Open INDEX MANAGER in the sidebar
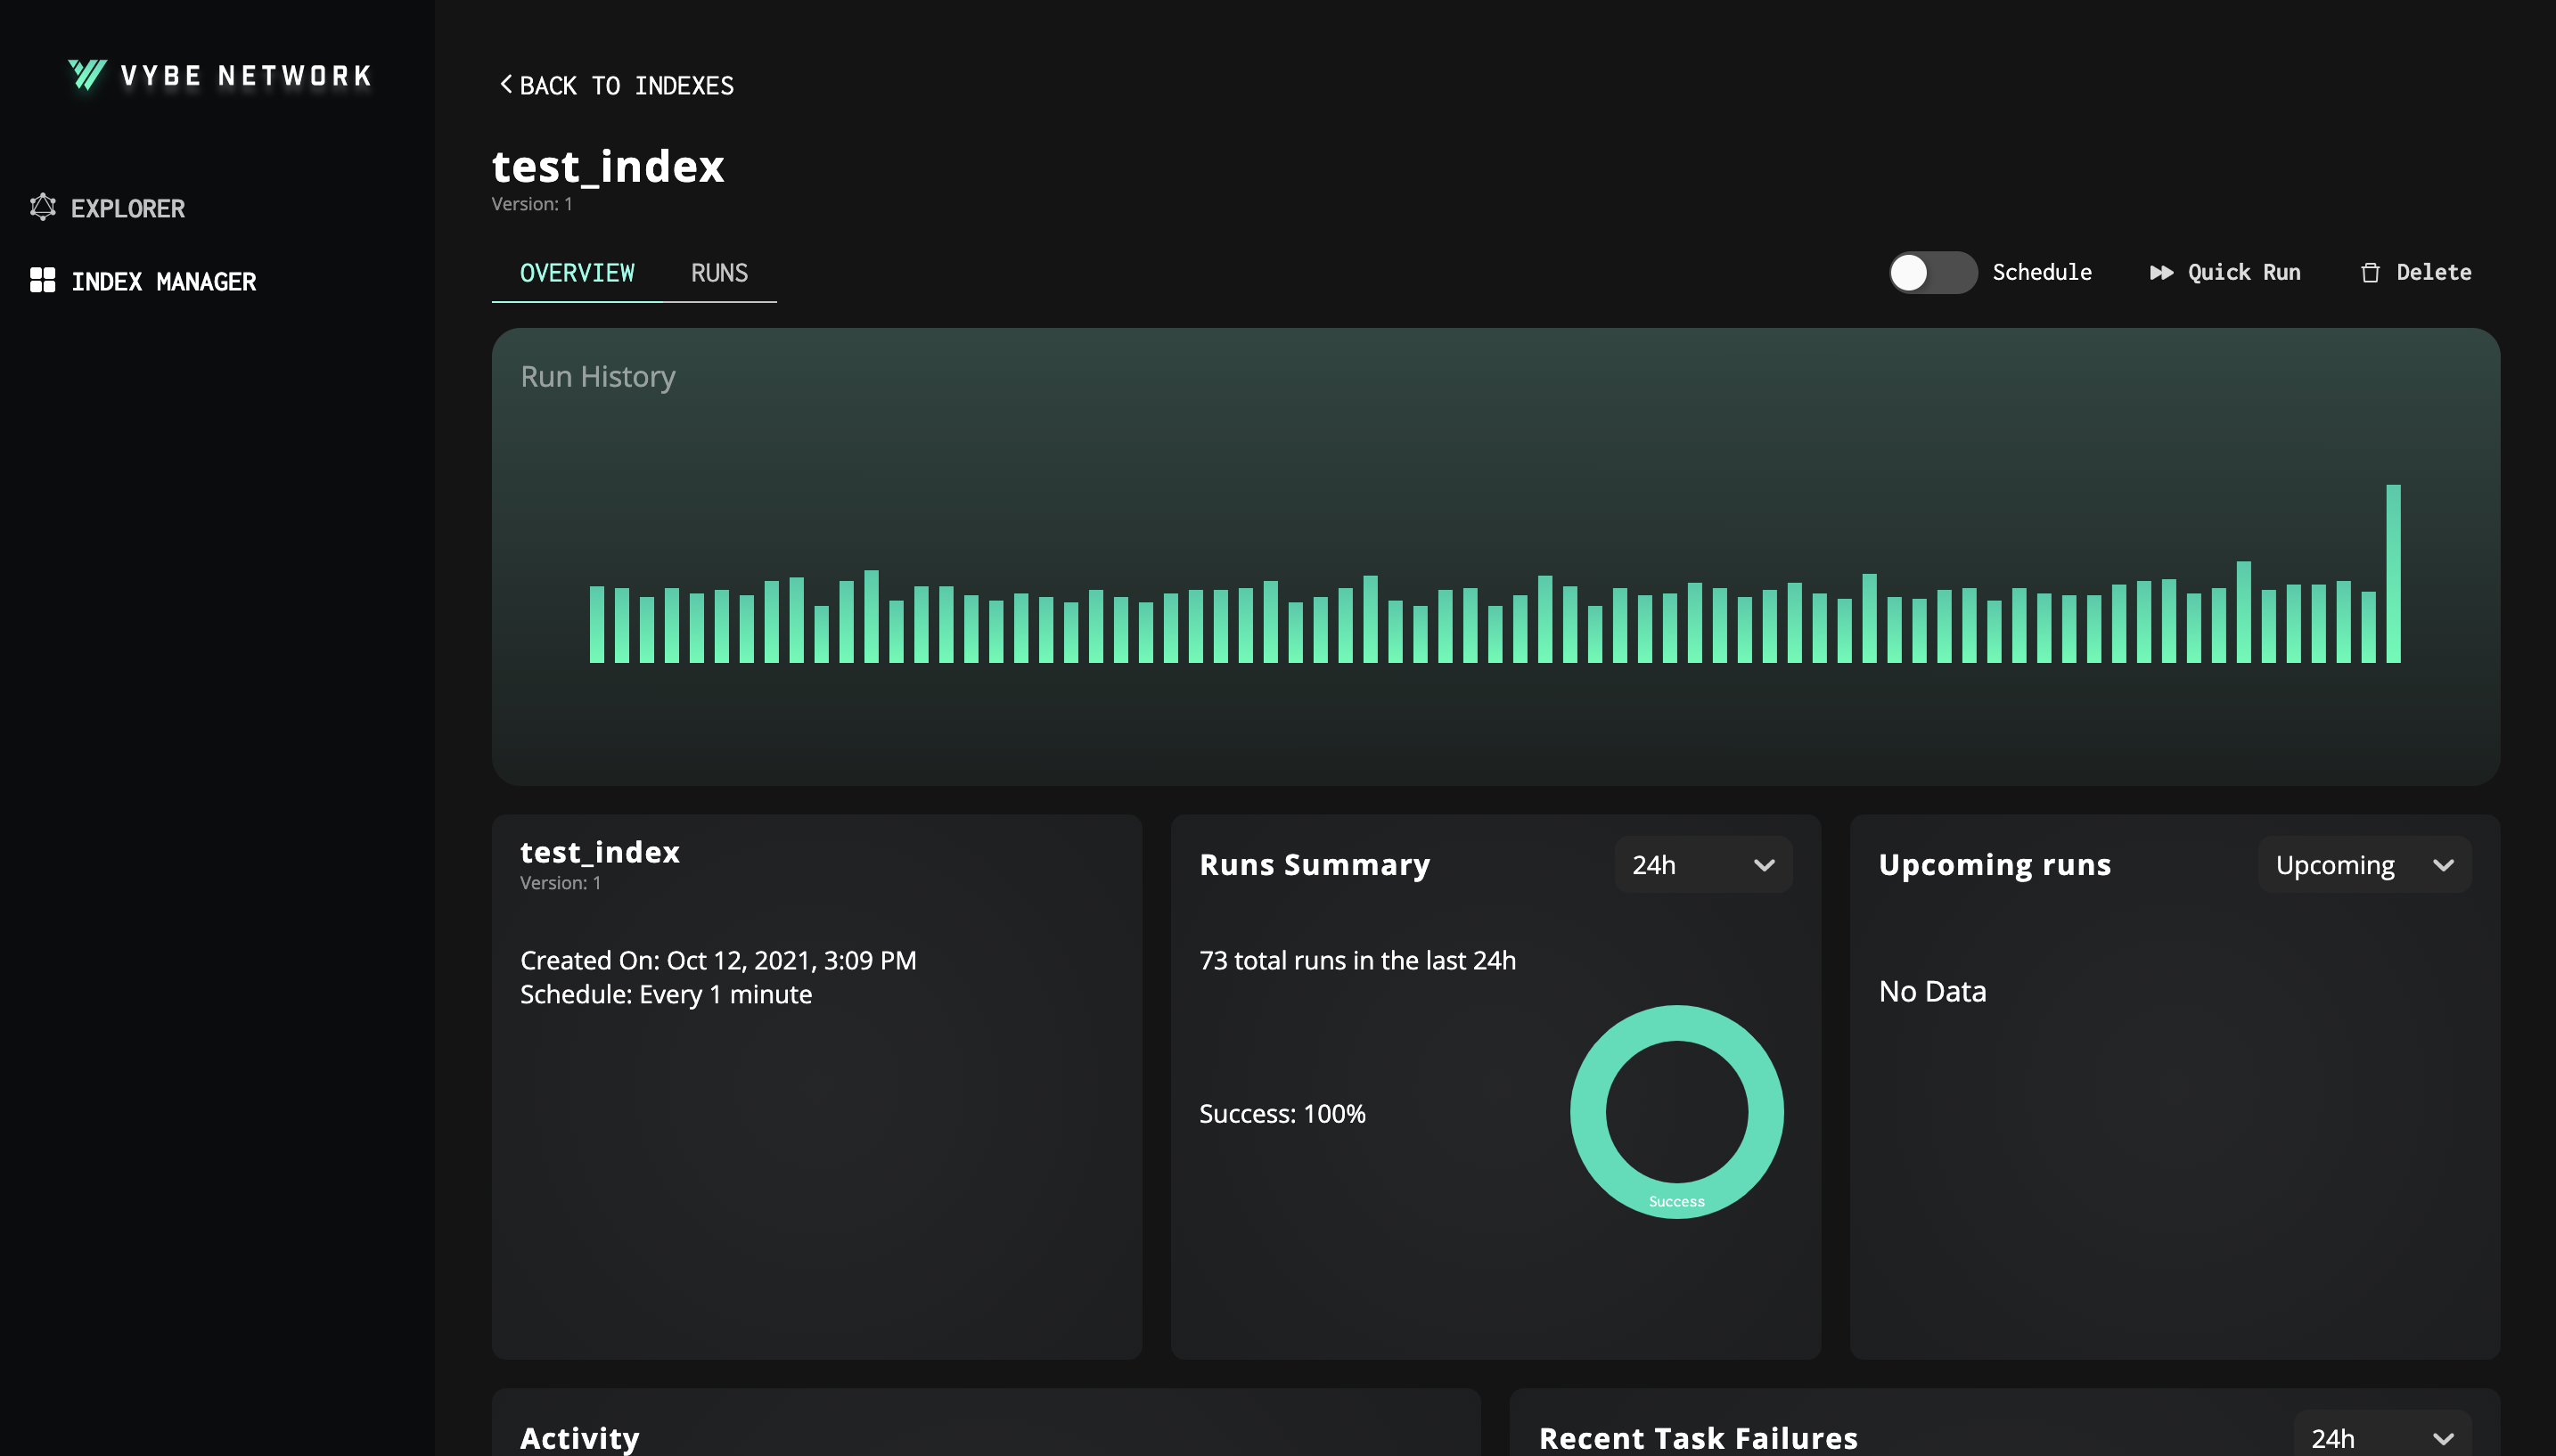The image size is (2556, 1456). click(x=163, y=282)
